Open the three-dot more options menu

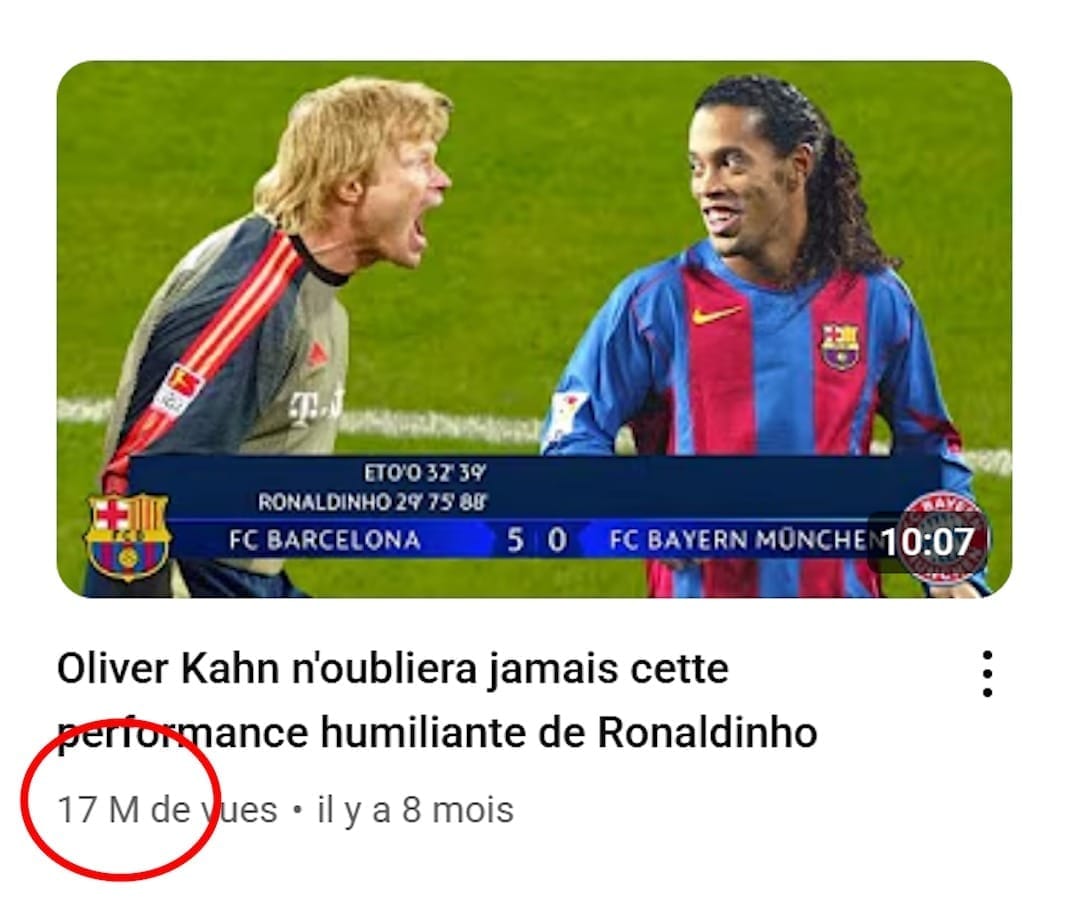[987, 674]
